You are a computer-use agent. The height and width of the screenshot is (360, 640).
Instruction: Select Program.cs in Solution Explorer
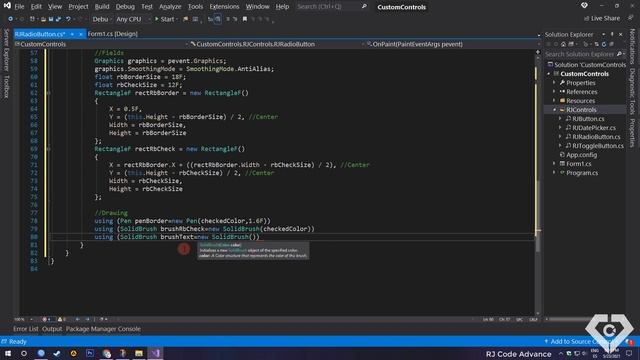582,173
